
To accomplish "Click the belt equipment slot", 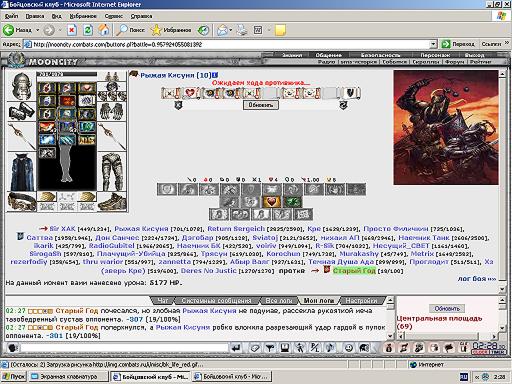I will [21, 201].
